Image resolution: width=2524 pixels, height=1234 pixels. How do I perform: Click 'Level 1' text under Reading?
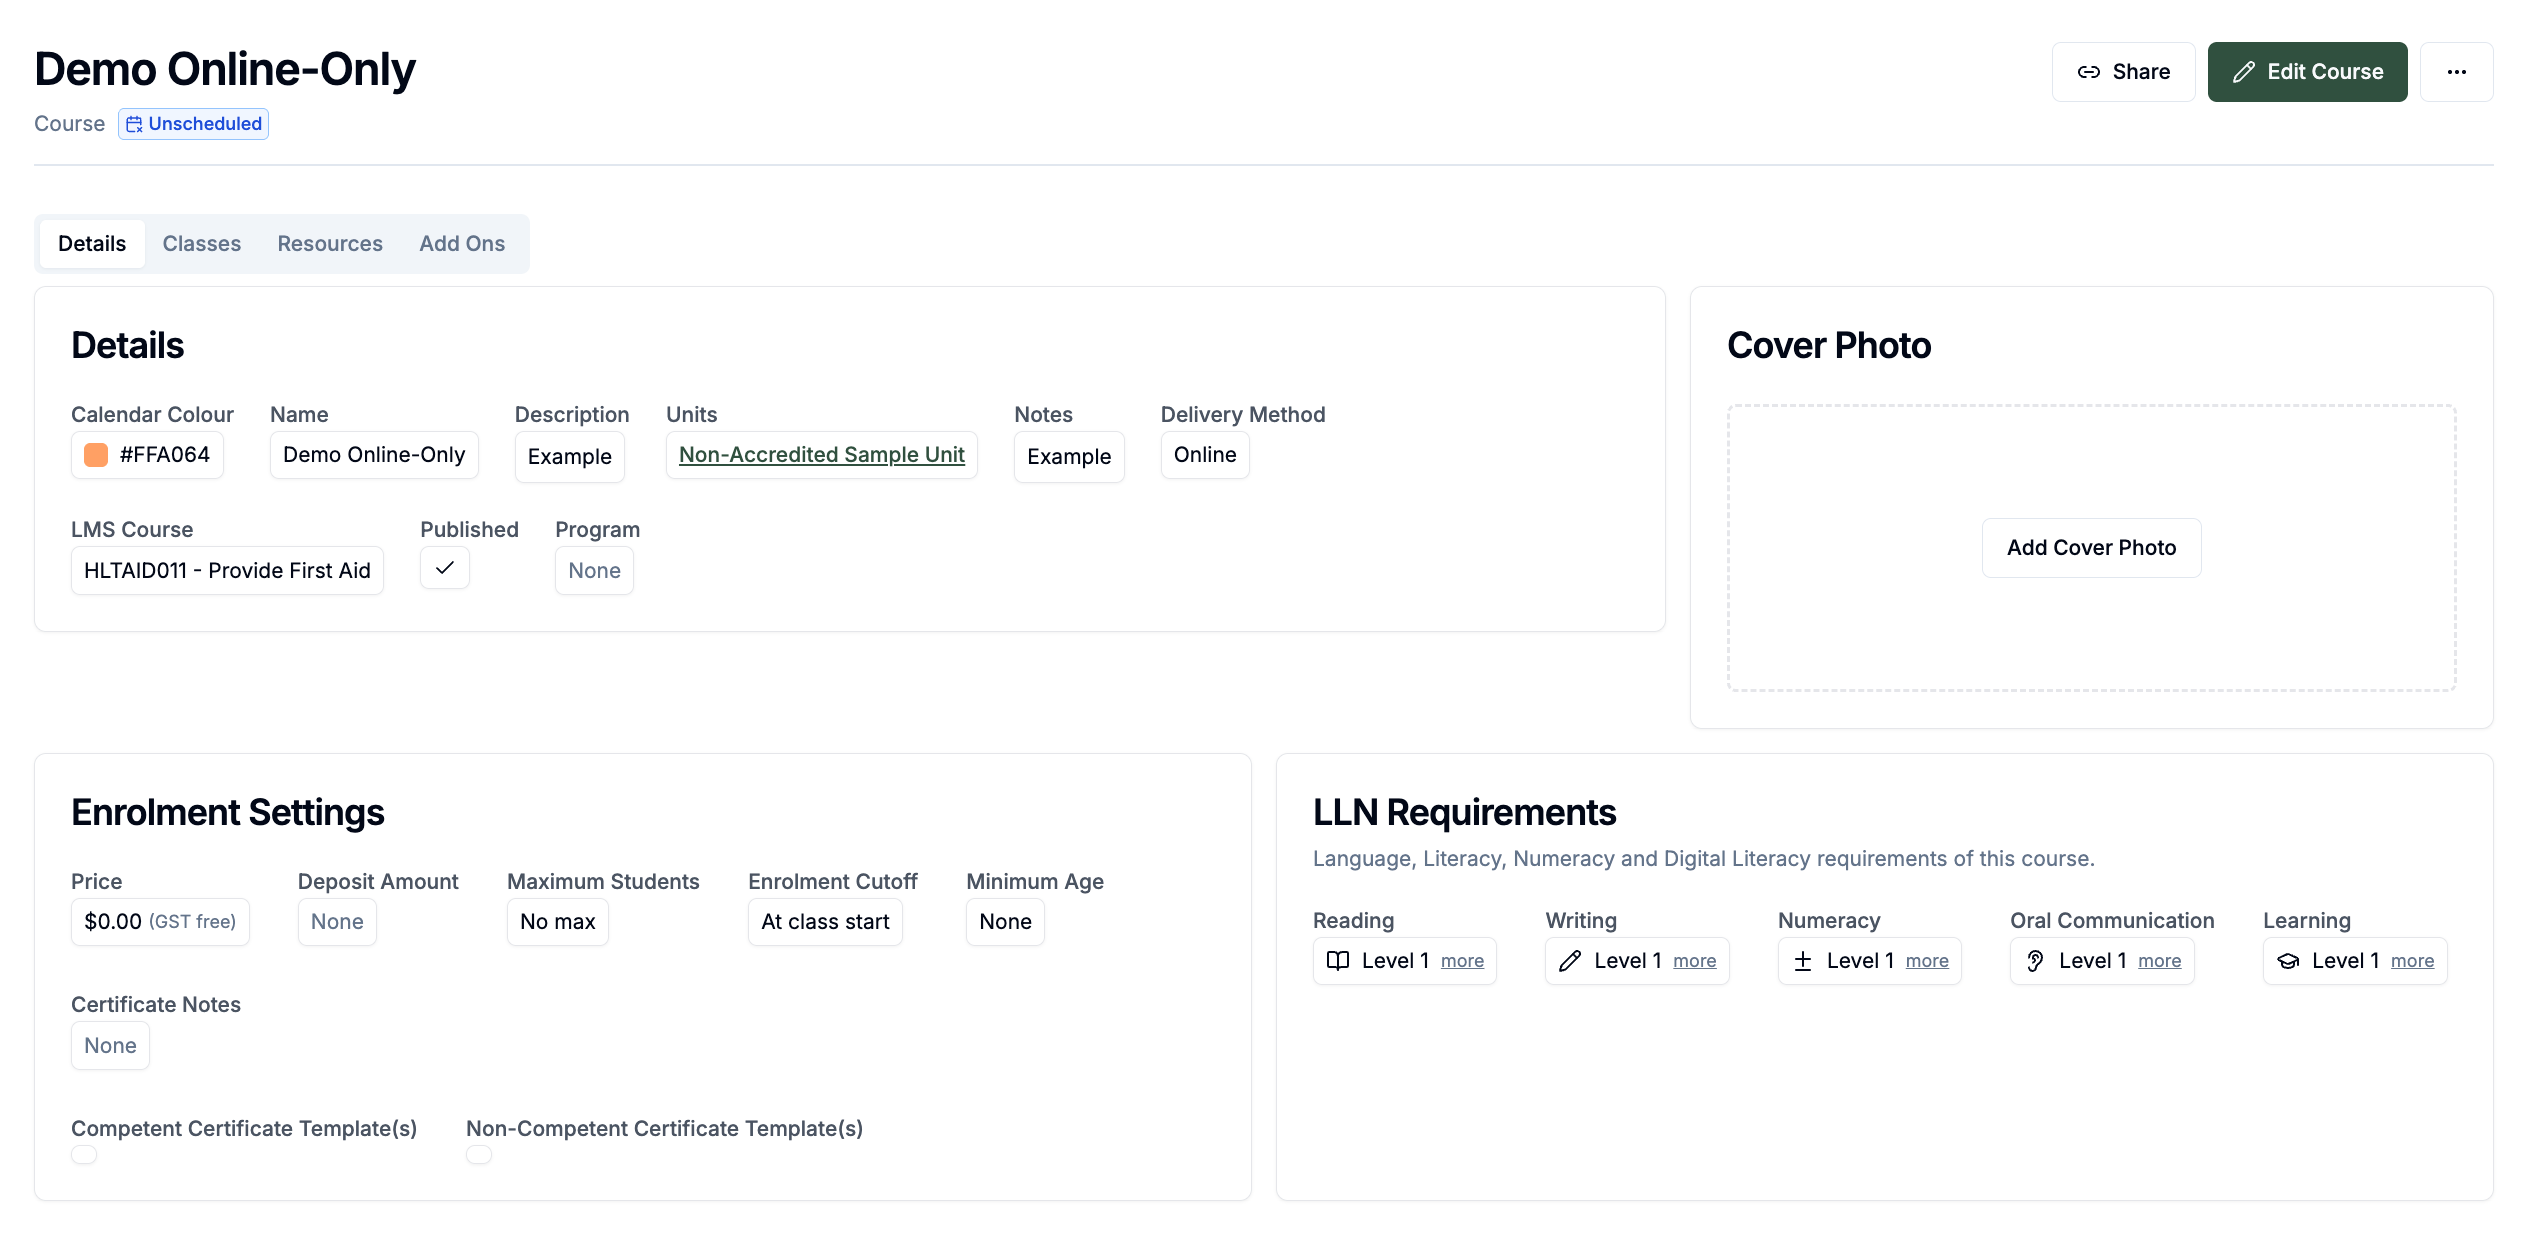1395,961
